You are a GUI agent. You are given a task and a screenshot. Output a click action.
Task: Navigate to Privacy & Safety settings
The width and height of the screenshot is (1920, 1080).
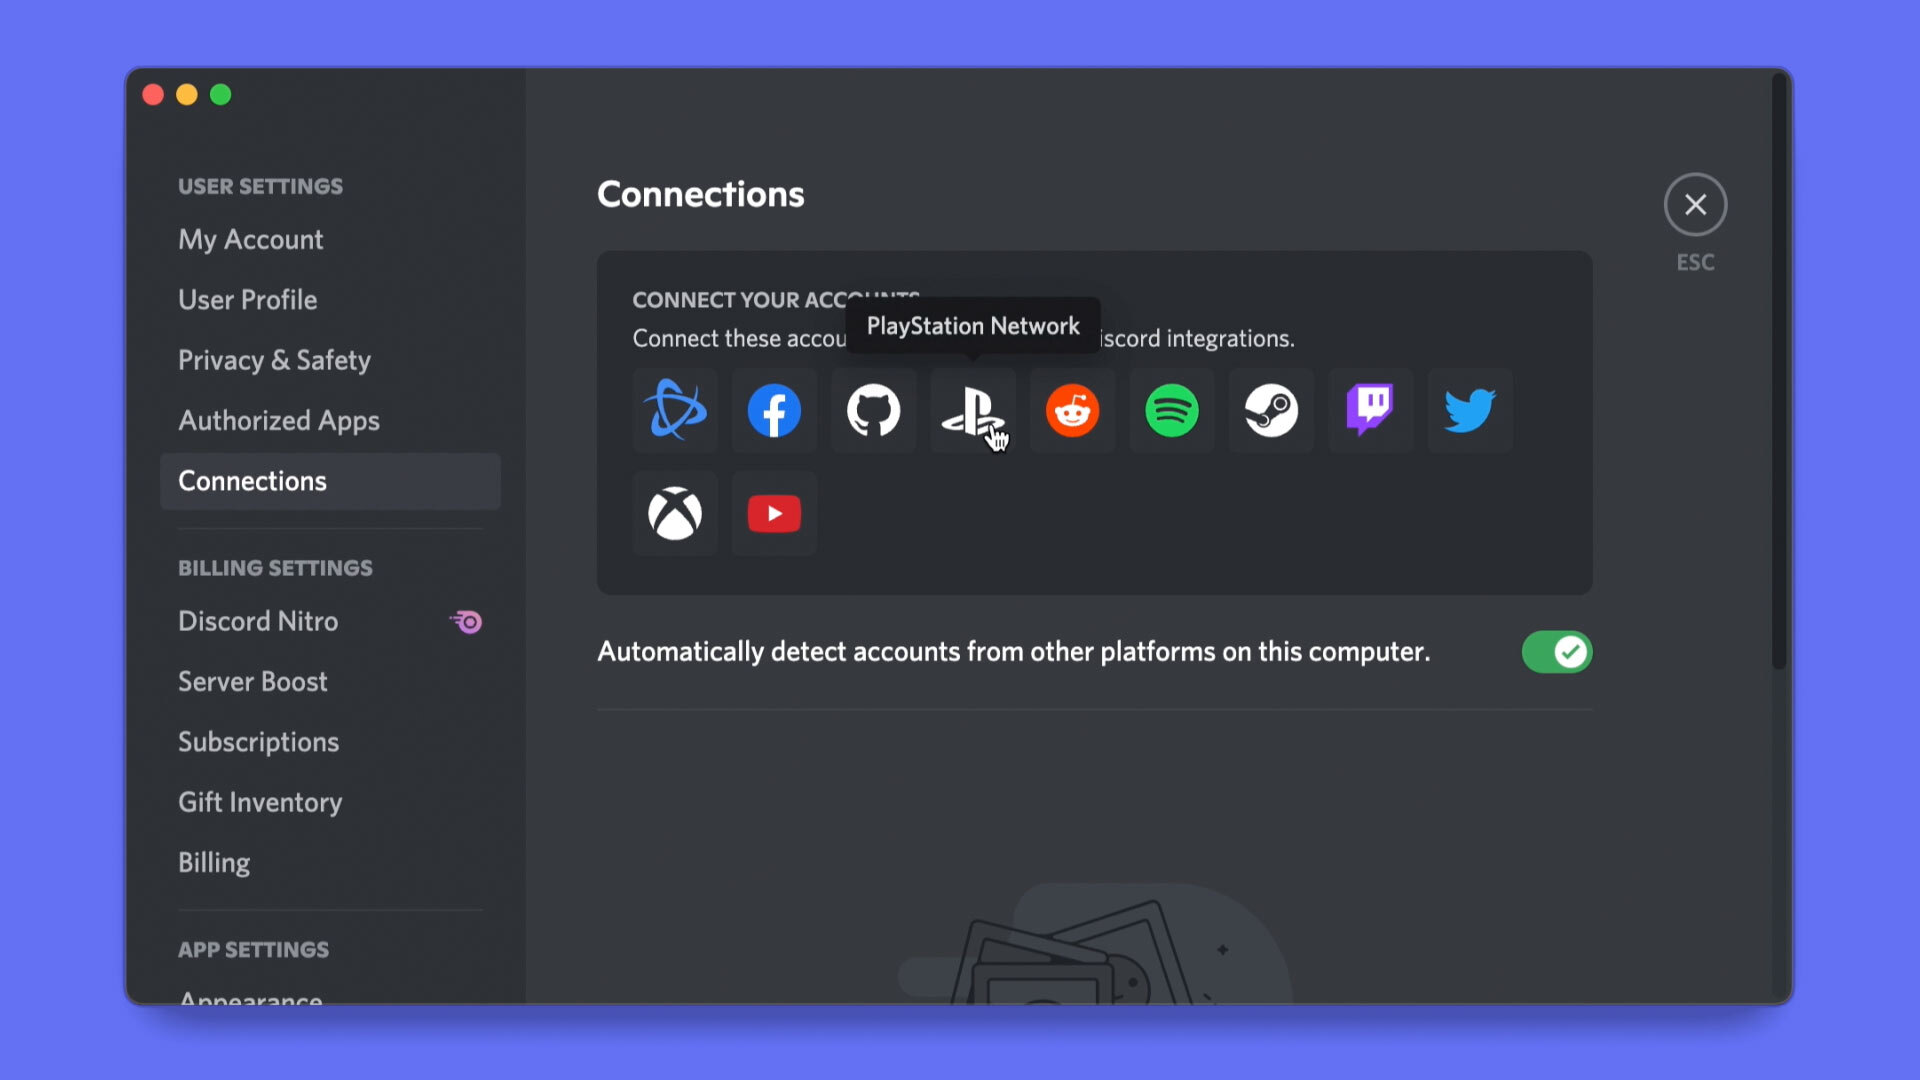[x=273, y=359]
